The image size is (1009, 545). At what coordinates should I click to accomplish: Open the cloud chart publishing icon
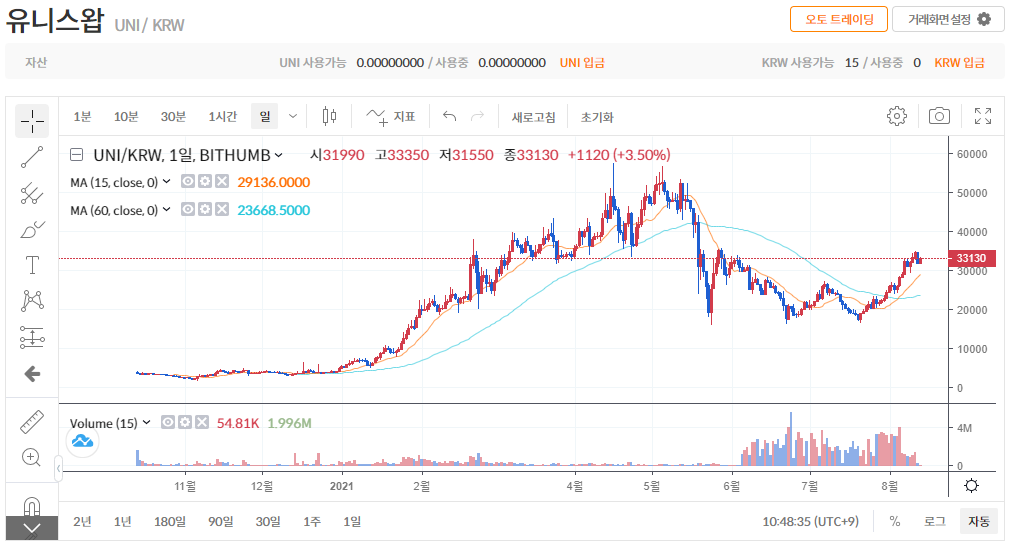[x=82, y=441]
